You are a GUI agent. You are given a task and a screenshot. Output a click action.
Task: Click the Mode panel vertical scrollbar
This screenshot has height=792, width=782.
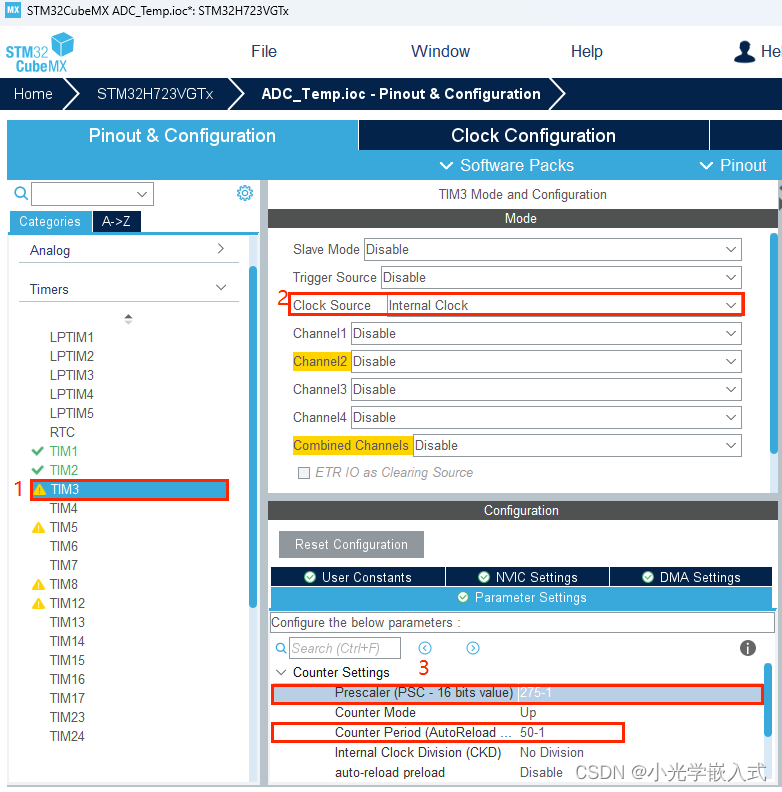773,343
